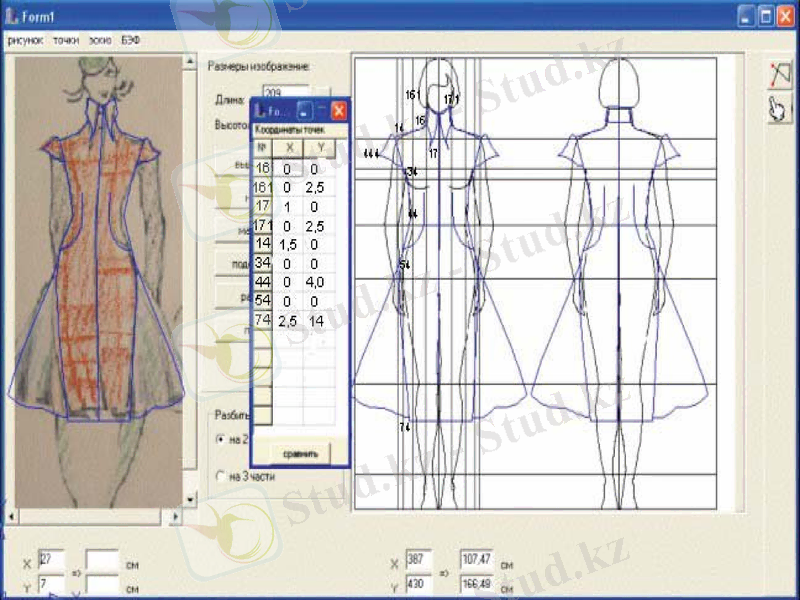Viewport: 800px width, 600px height.
Task: Select the Y cell of row 74
Action: click(x=317, y=320)
